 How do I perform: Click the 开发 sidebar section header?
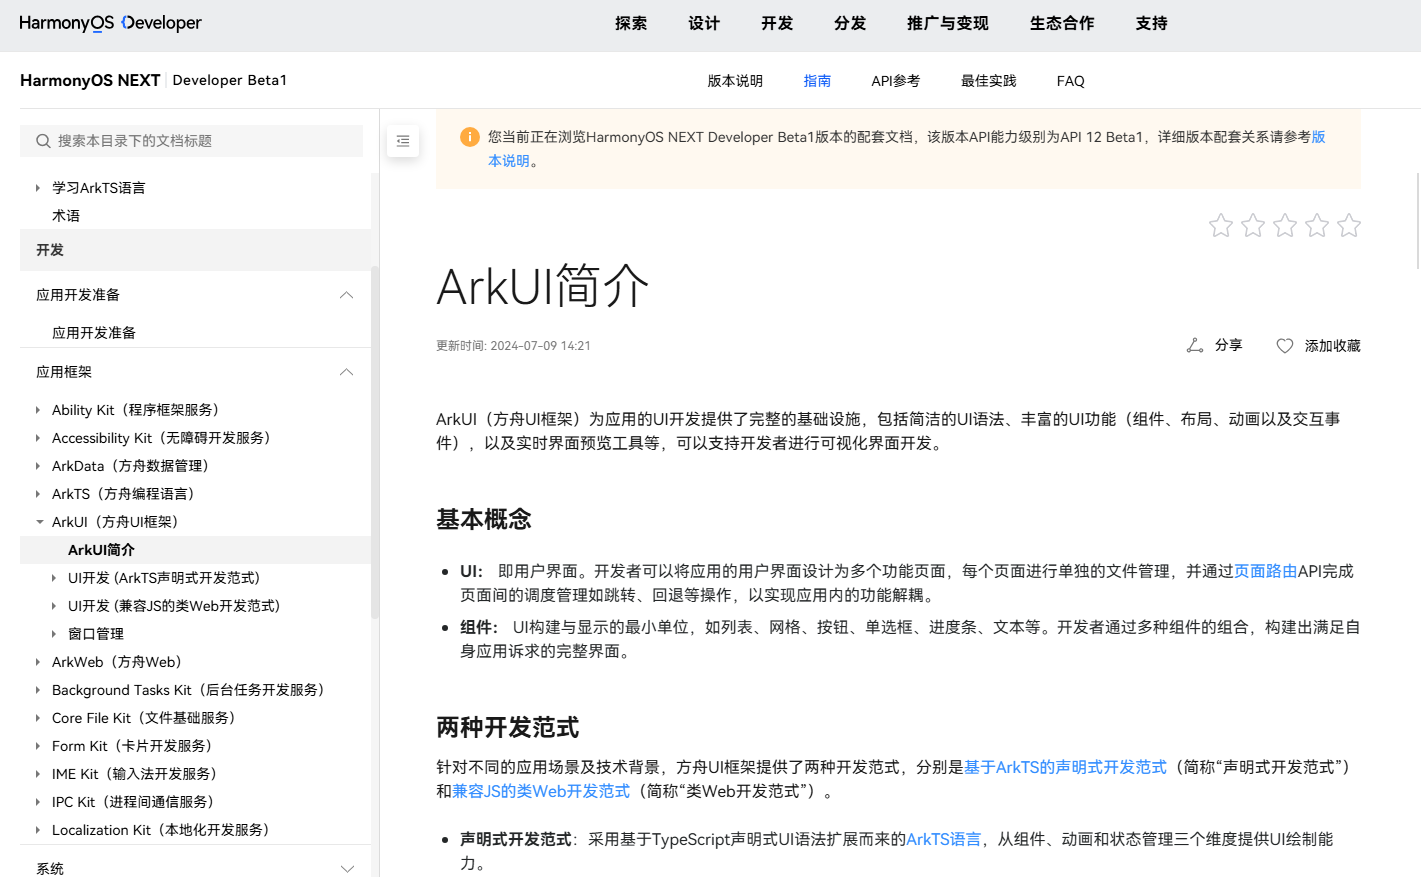195,250
